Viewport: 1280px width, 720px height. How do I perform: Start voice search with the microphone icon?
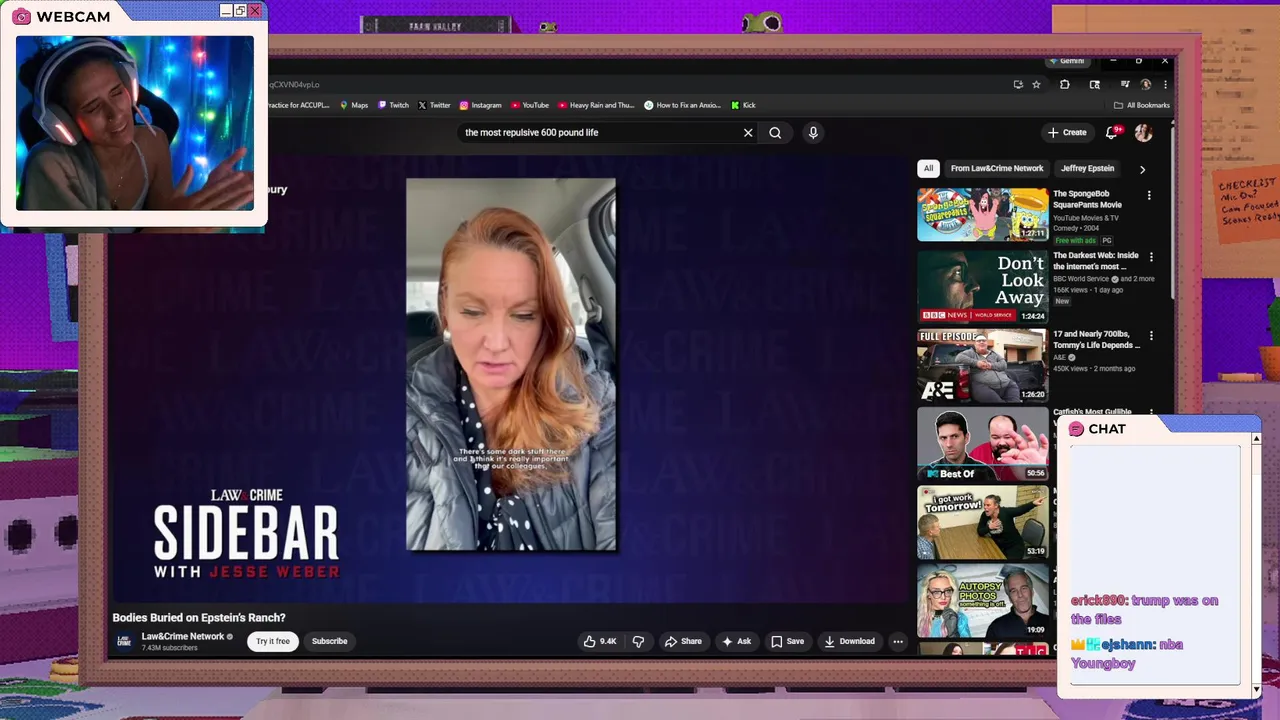[x=813, y=132]
